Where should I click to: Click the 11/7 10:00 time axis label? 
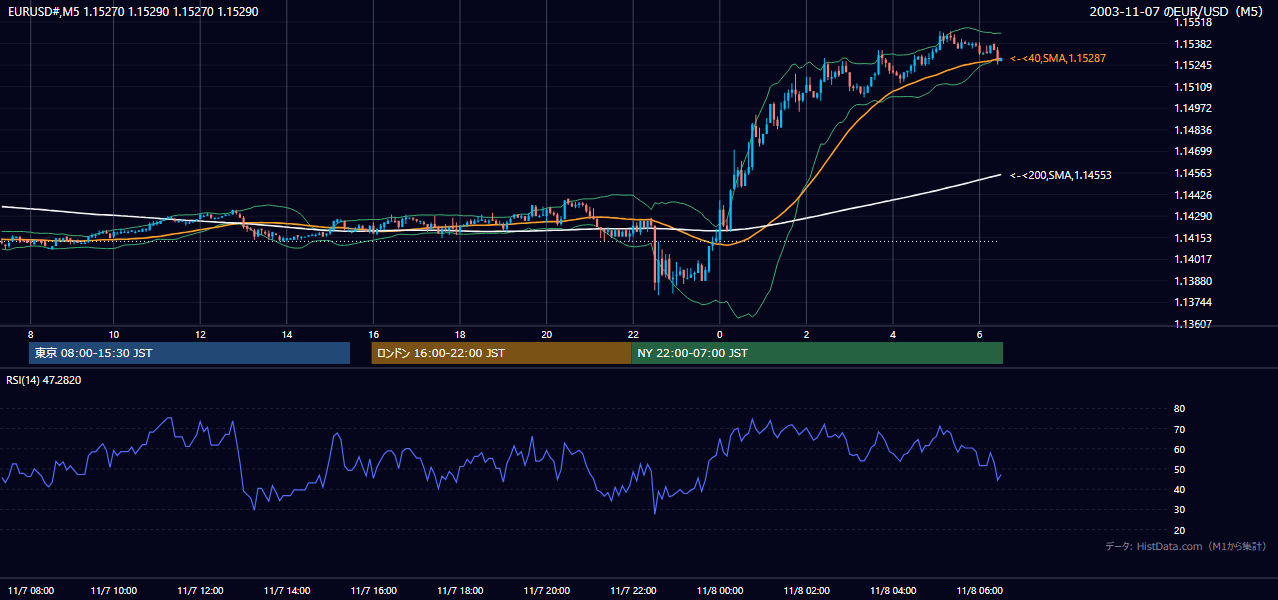point(114,590)
